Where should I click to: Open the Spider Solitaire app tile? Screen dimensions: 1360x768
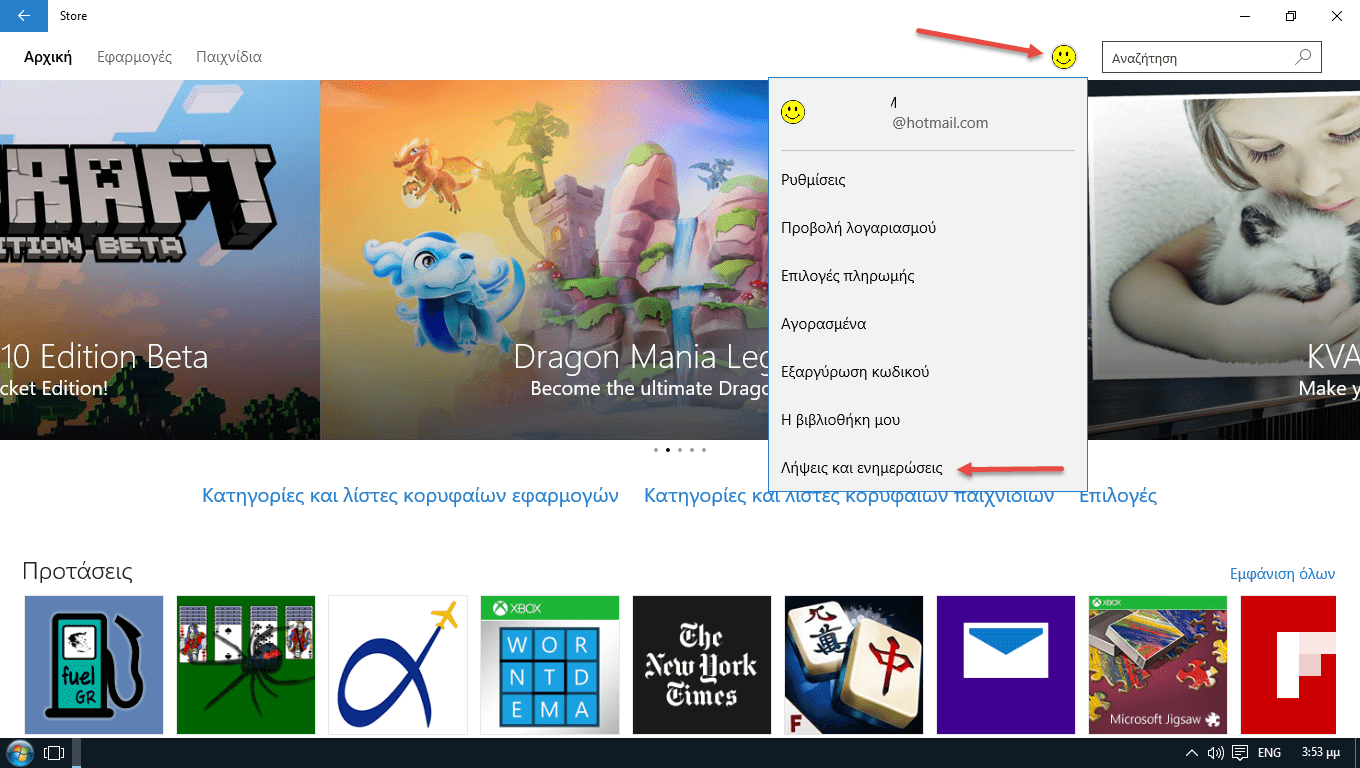246,665
